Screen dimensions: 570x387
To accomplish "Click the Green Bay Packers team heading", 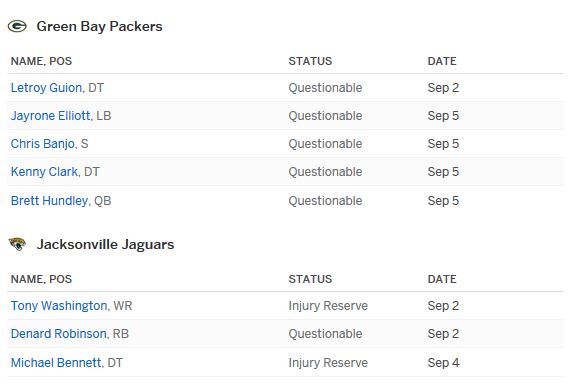I will 99,27.
